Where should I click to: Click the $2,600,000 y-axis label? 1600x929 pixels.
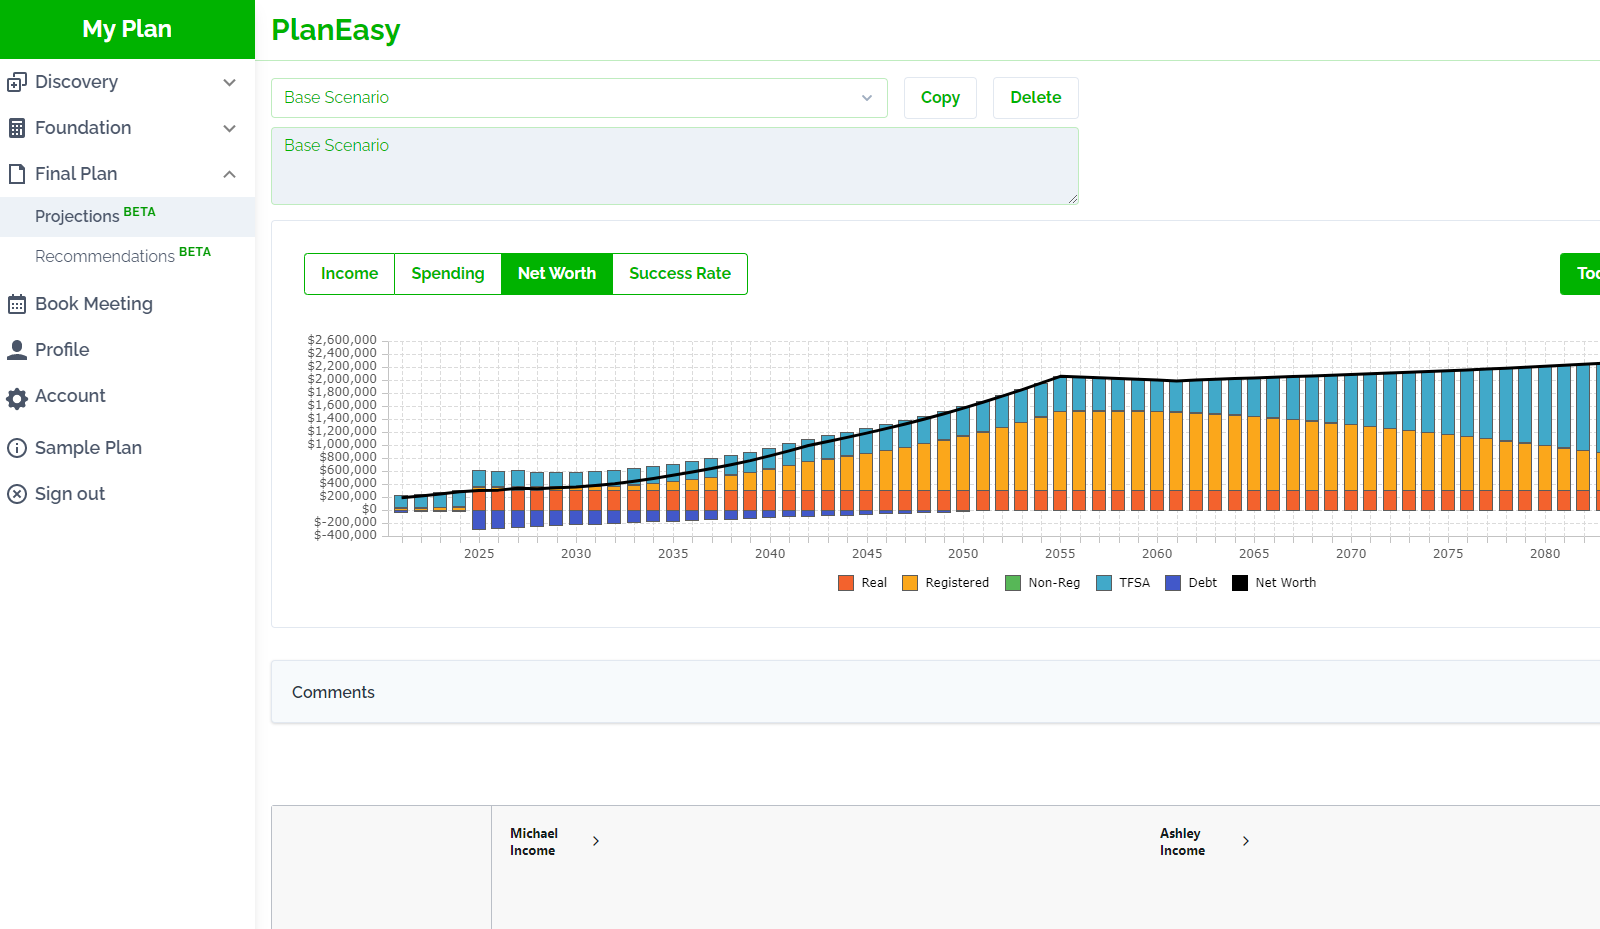tap(342, 340)
